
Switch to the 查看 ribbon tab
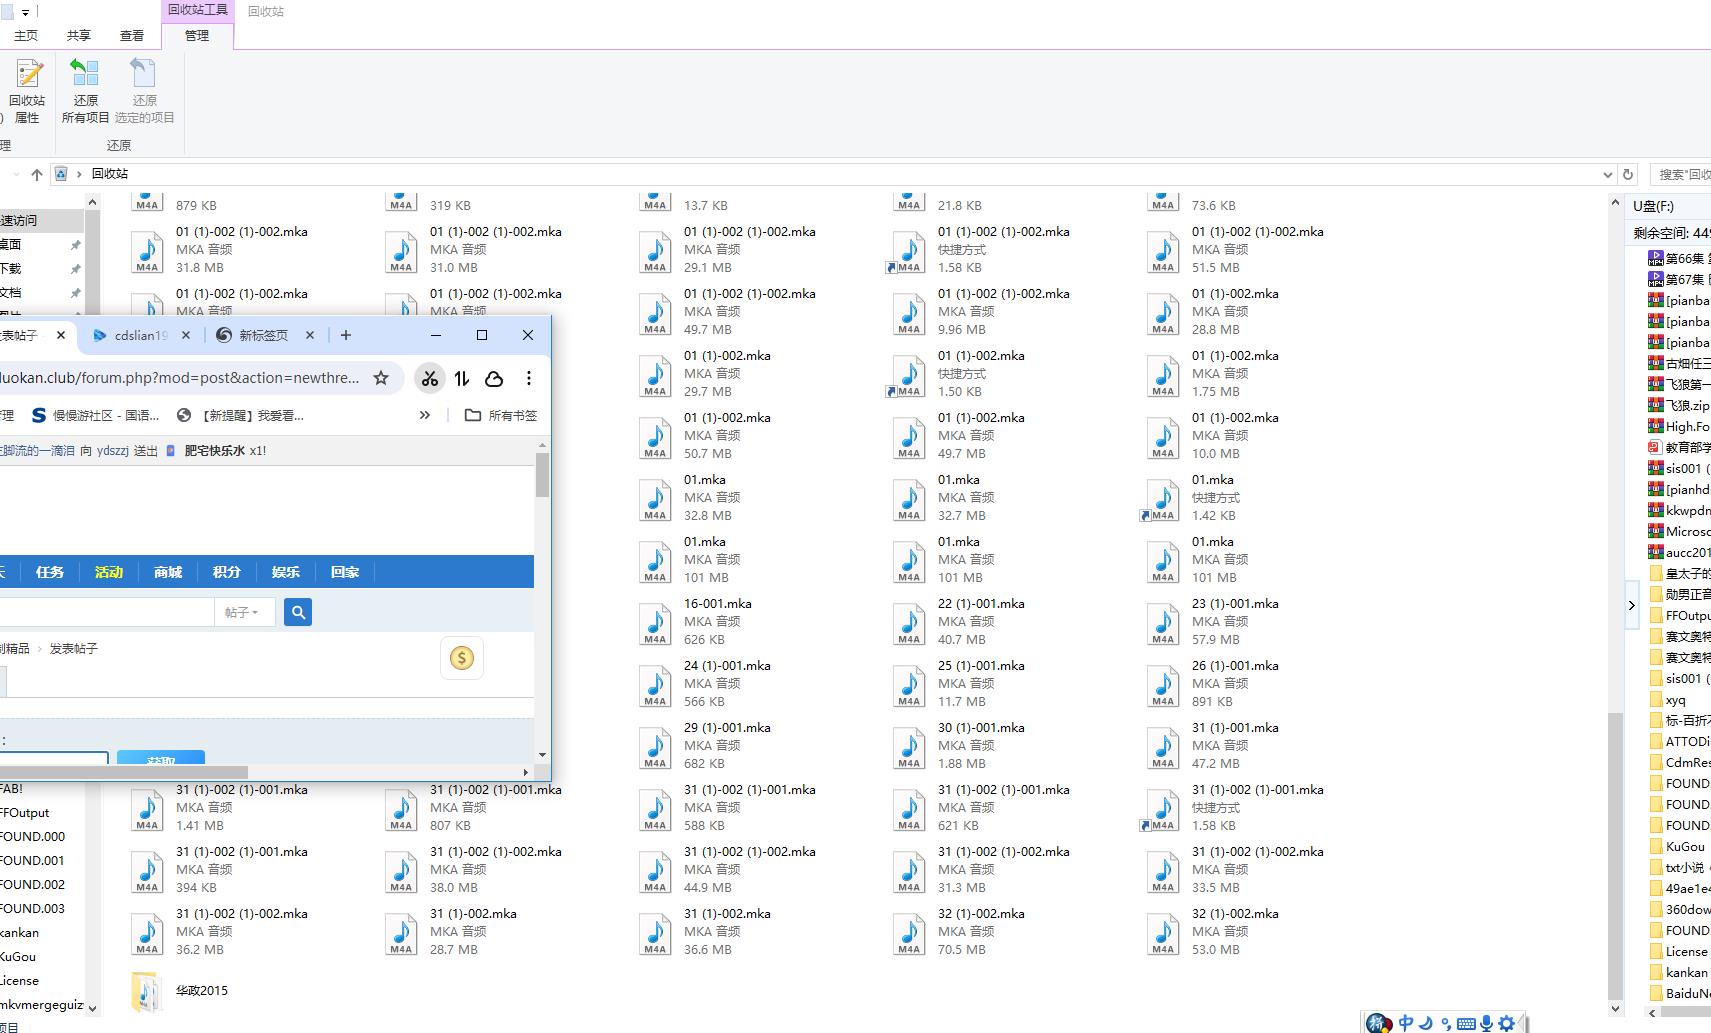[132, 35]
